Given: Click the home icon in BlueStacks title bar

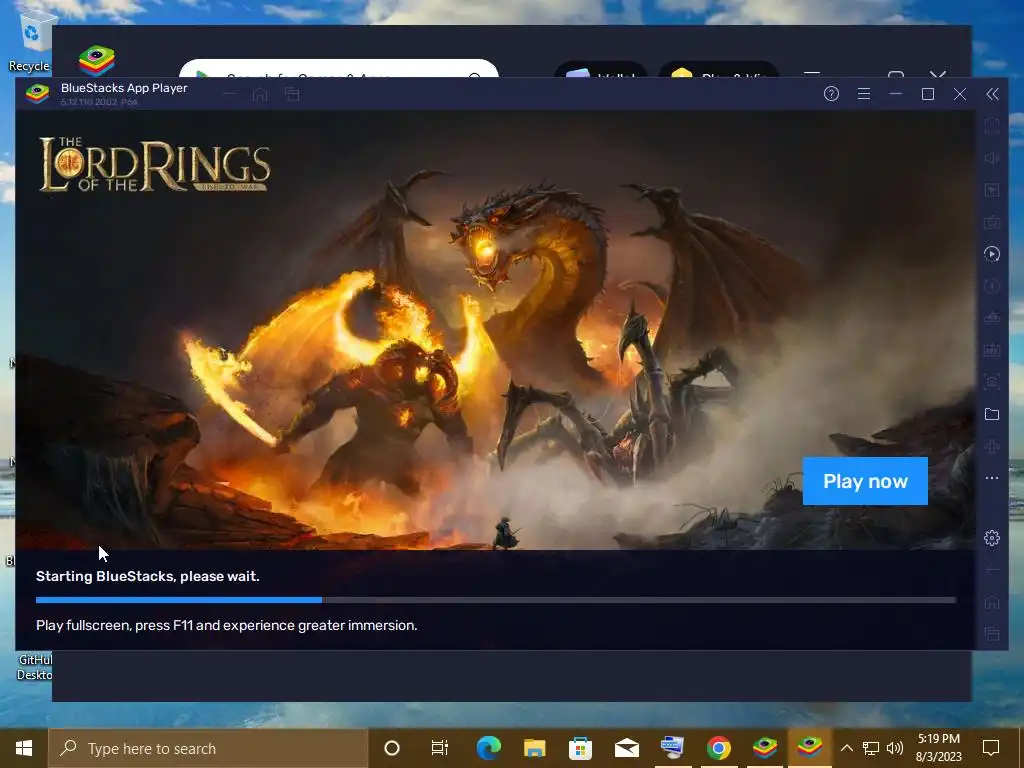Looking at the screenshot, I should (260, 95).
